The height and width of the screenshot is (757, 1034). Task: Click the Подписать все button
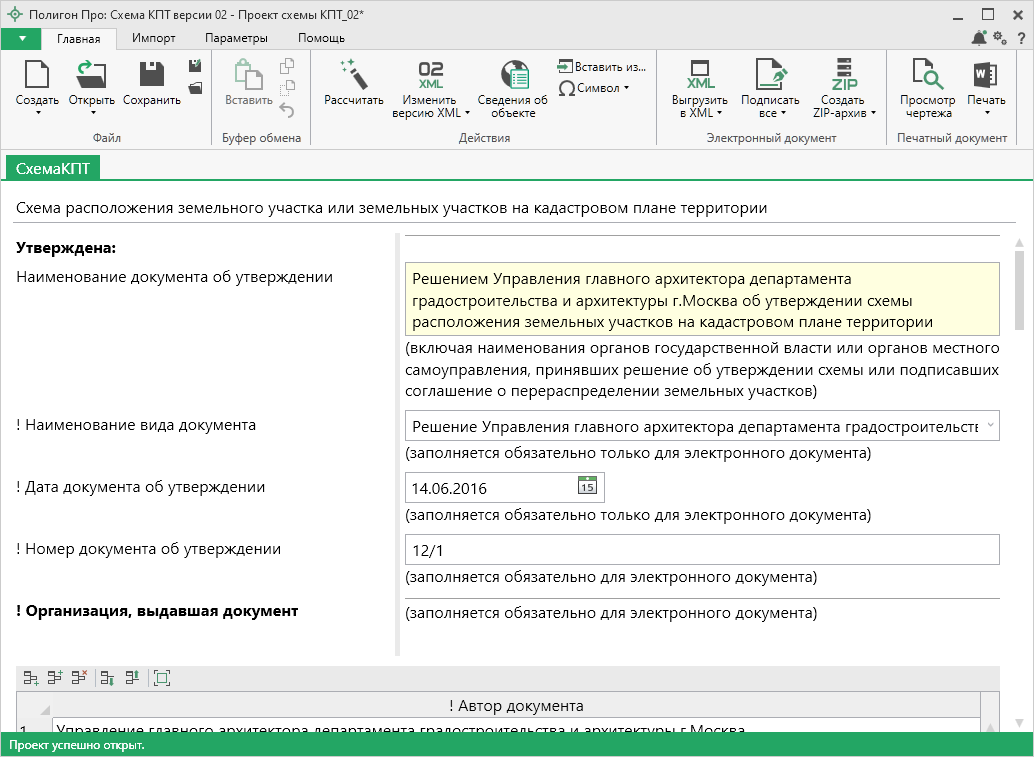(x=770, y=87)
